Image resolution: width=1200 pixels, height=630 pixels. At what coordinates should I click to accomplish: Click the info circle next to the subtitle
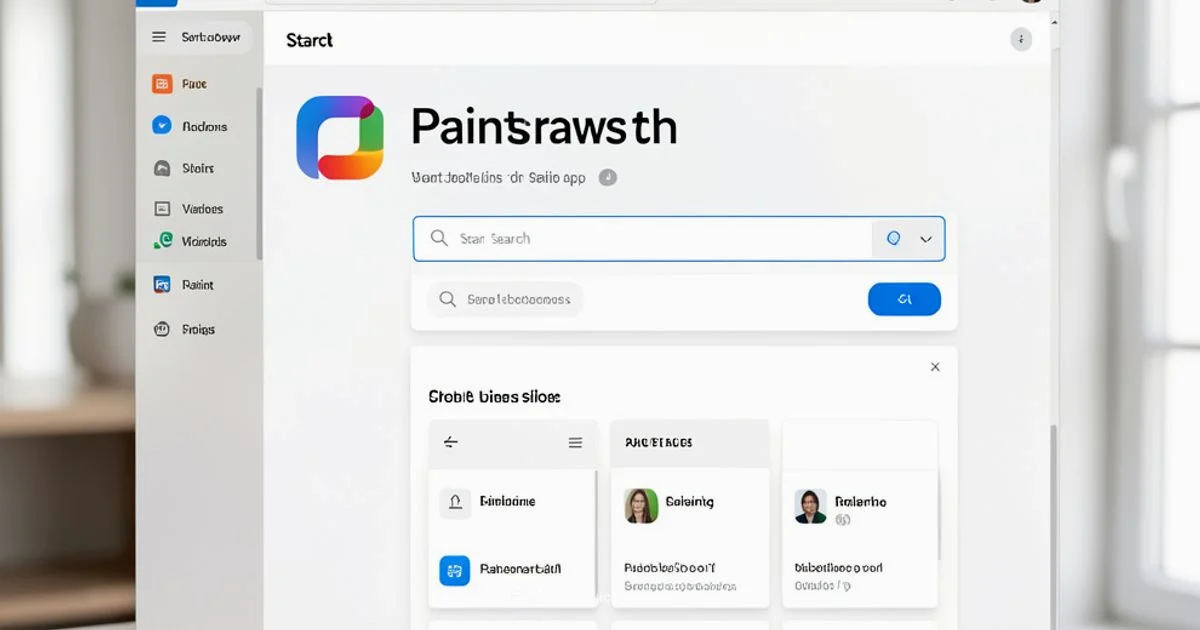click(607, 177)
